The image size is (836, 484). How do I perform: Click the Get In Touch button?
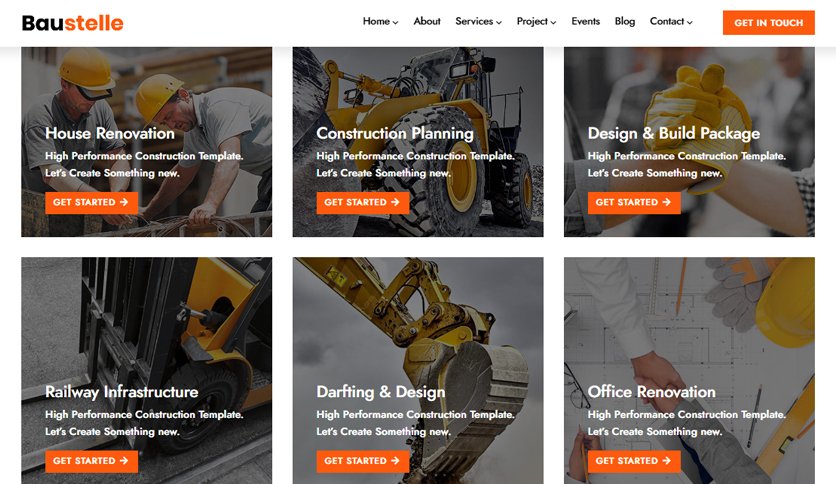tap(768, 22)
